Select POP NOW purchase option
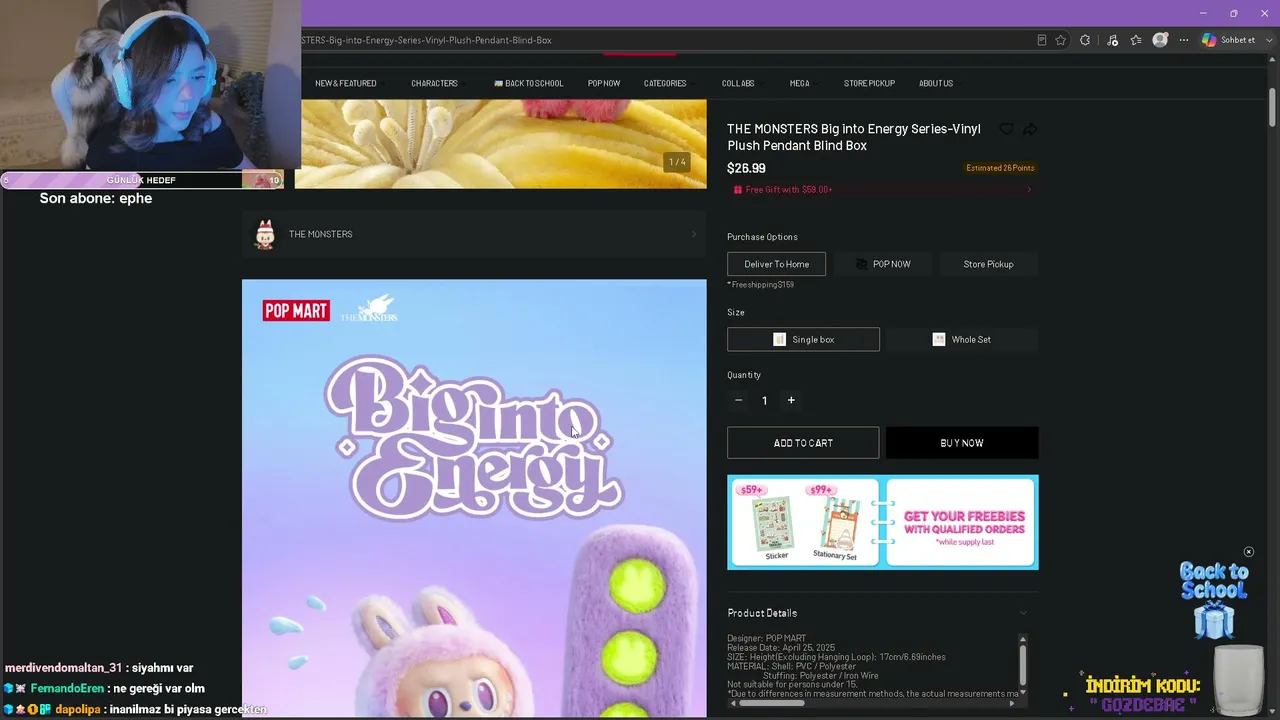This screenshot has width=1280, height=720. point(883,264)
